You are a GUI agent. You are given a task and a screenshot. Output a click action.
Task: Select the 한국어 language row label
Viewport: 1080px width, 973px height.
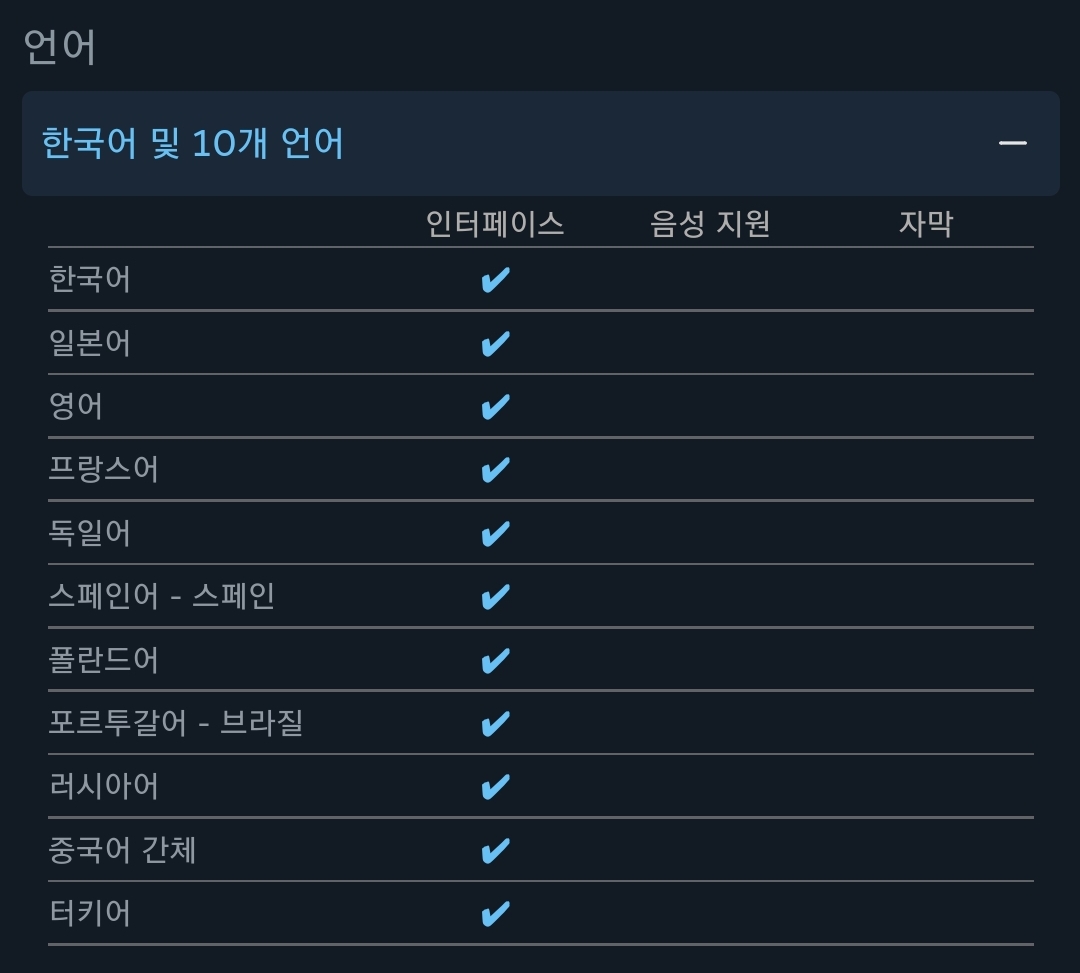click(x=90, y=279)
